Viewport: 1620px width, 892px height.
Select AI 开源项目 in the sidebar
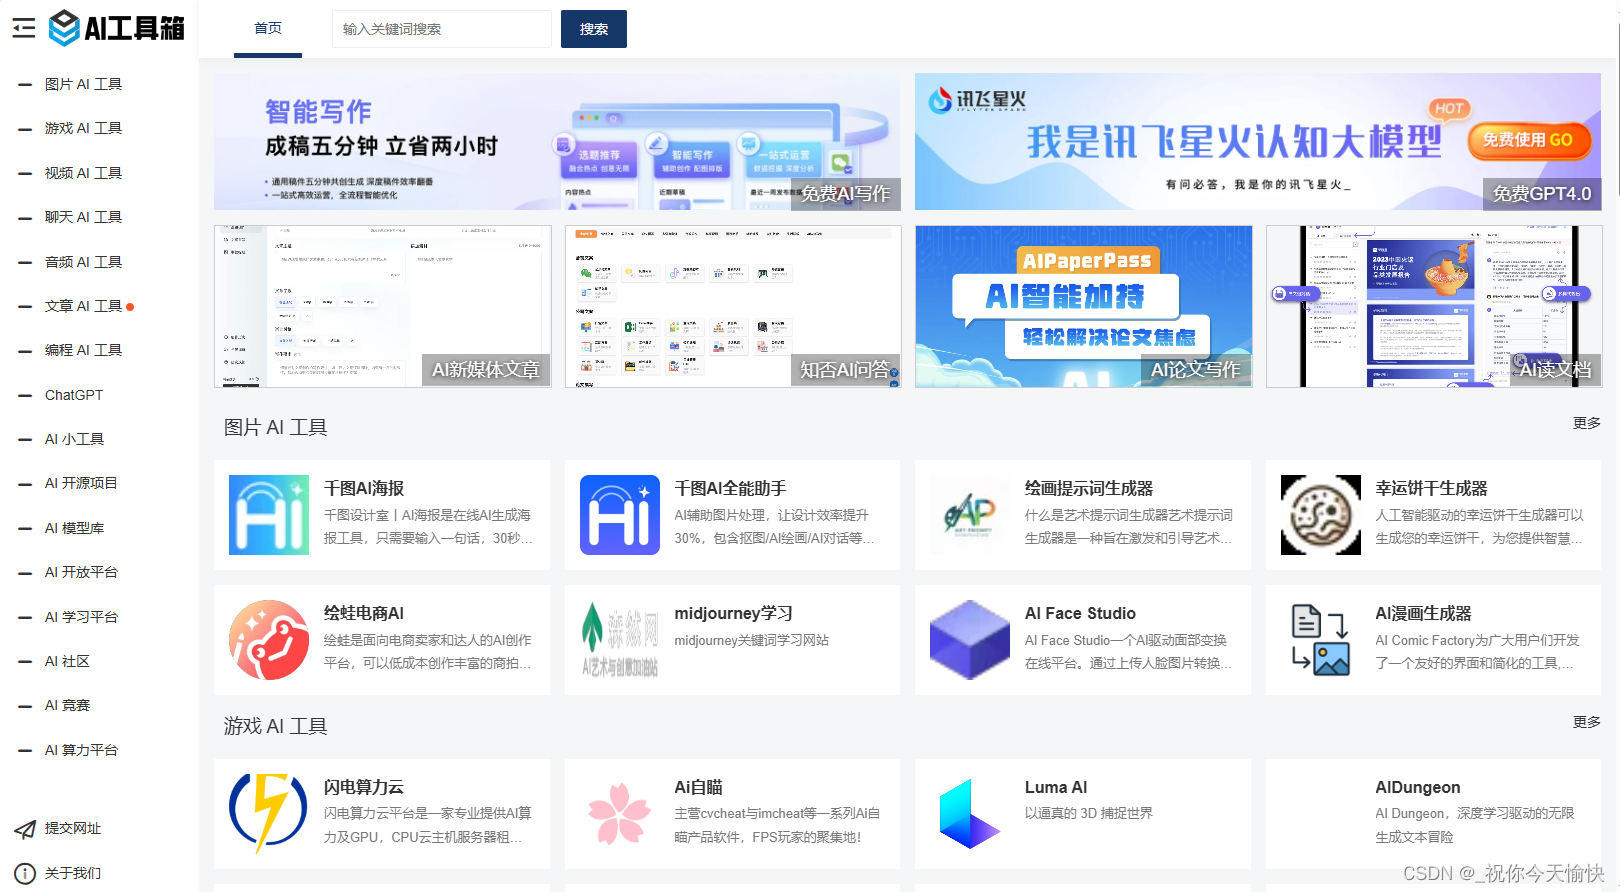(81, 483)
